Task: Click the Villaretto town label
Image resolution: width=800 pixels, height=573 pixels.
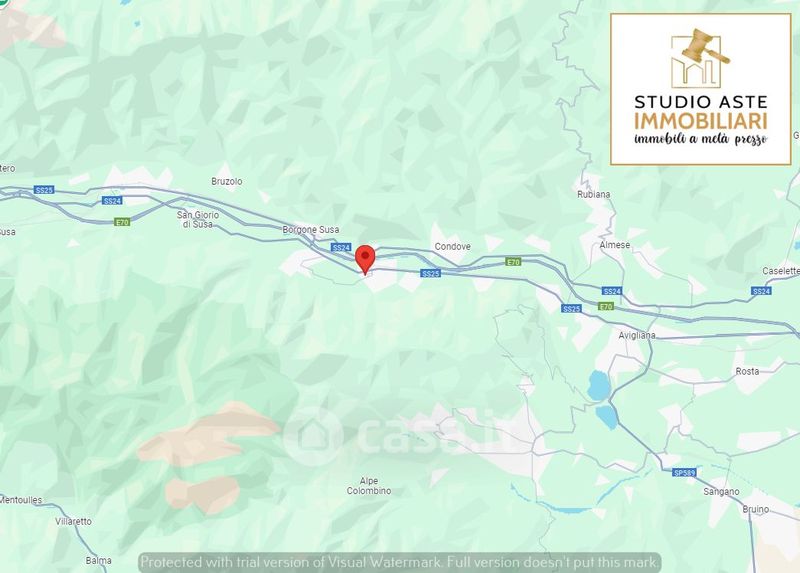Action: (73, 521)
